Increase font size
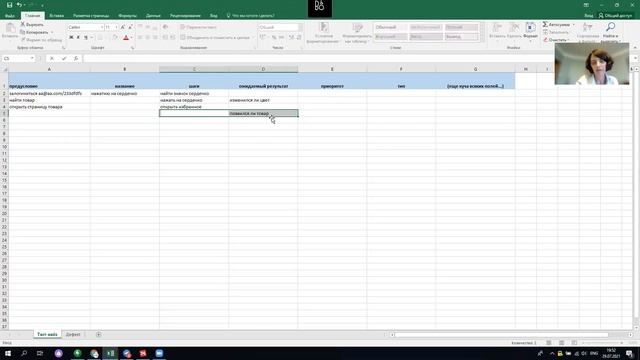The height and width of the screenshot is (360, 640). (123, 27)
